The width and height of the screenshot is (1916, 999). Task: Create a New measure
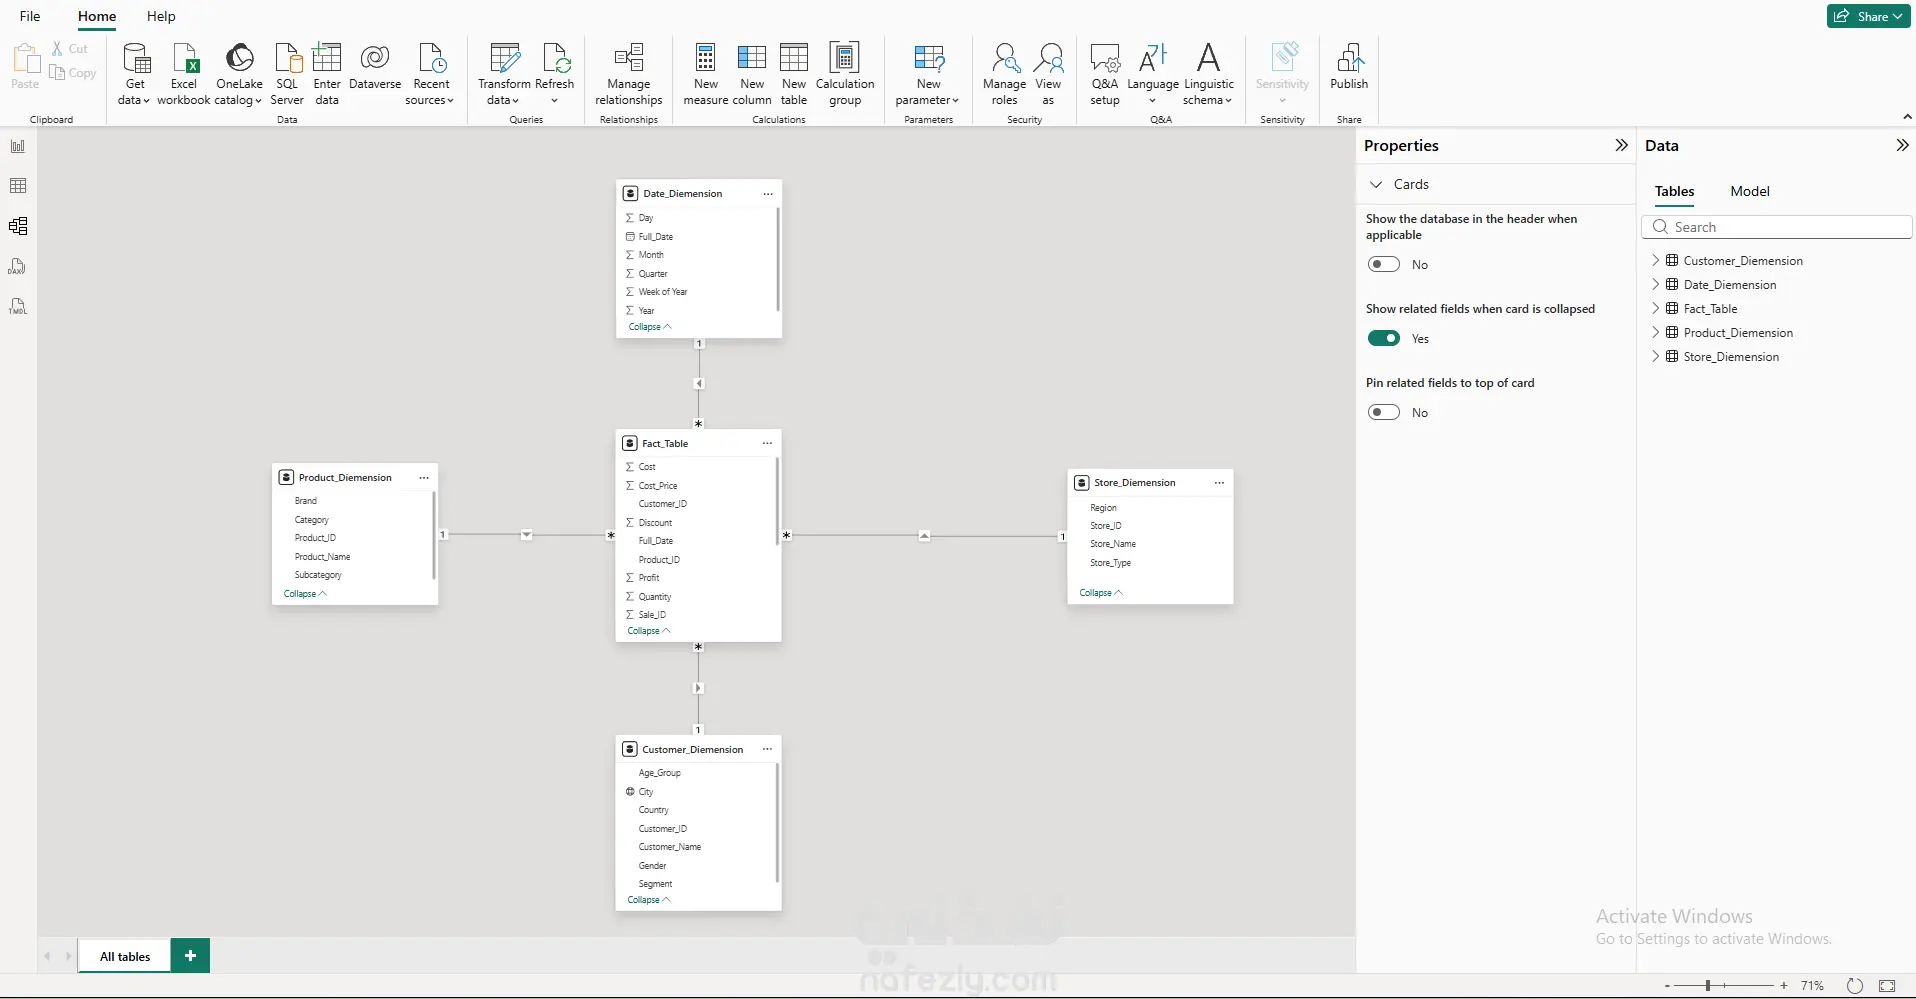click(x=706, y=73)
